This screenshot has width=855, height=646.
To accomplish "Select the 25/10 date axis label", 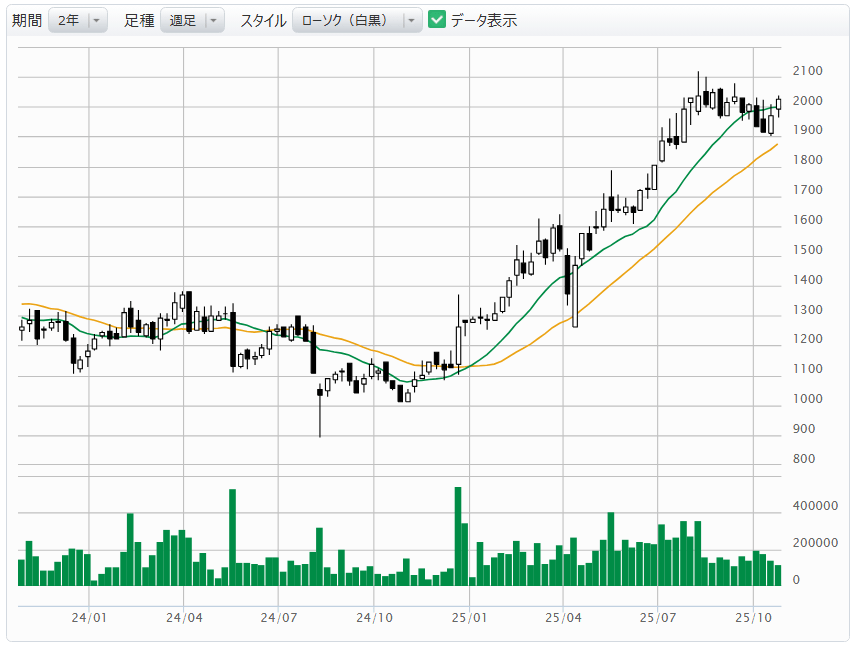I will [x=752, y=618].
